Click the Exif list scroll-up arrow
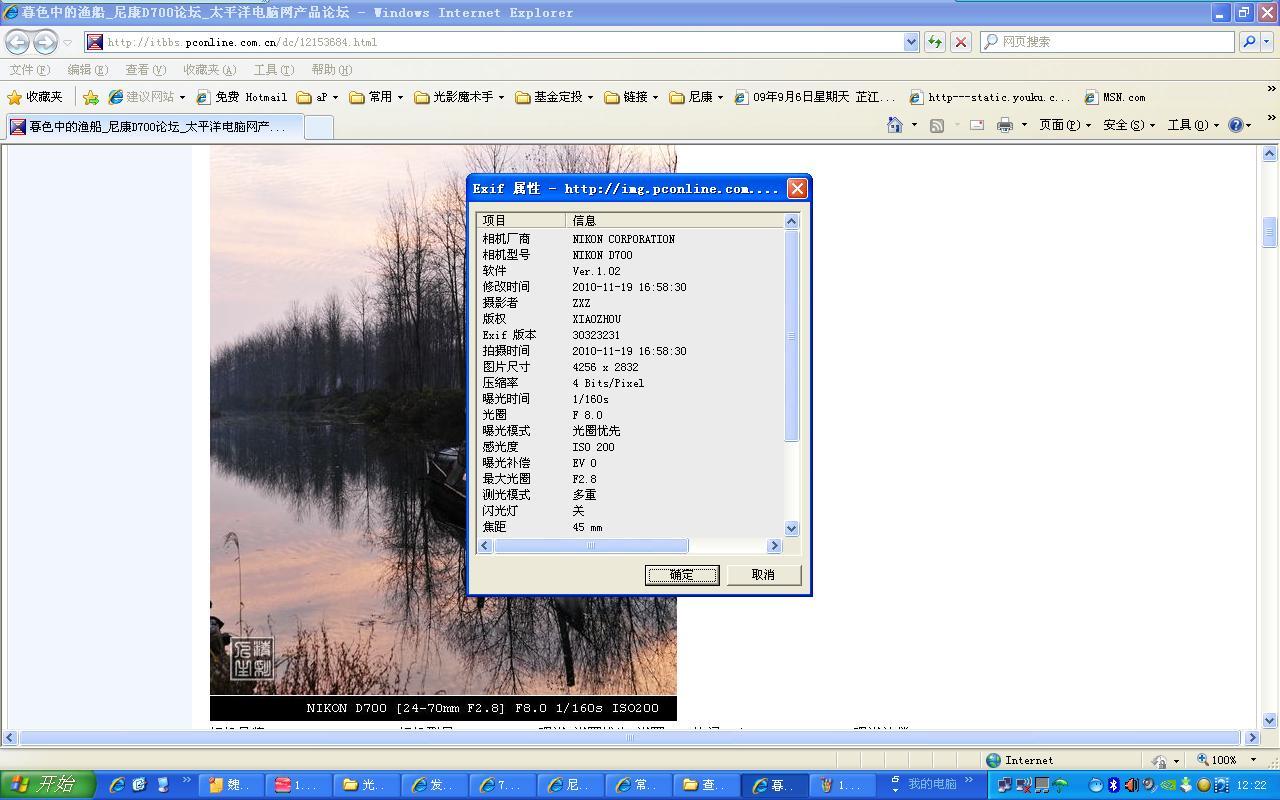Image resolution: width=1280 pixels, height=800 pixels. [792, 221]
